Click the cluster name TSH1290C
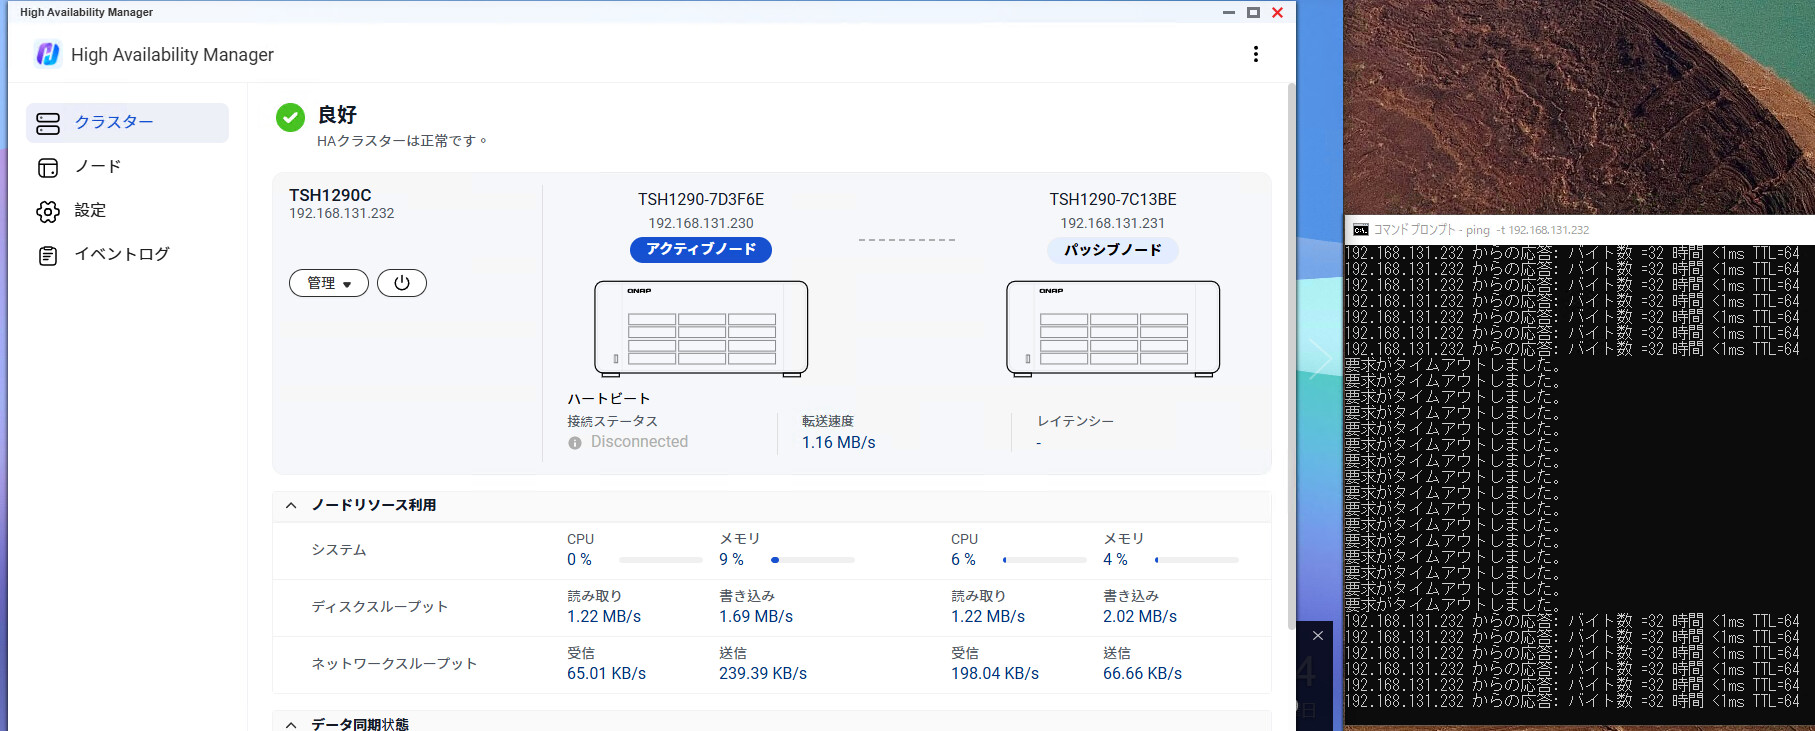The image size is (1815, 731). coord(330,195)
